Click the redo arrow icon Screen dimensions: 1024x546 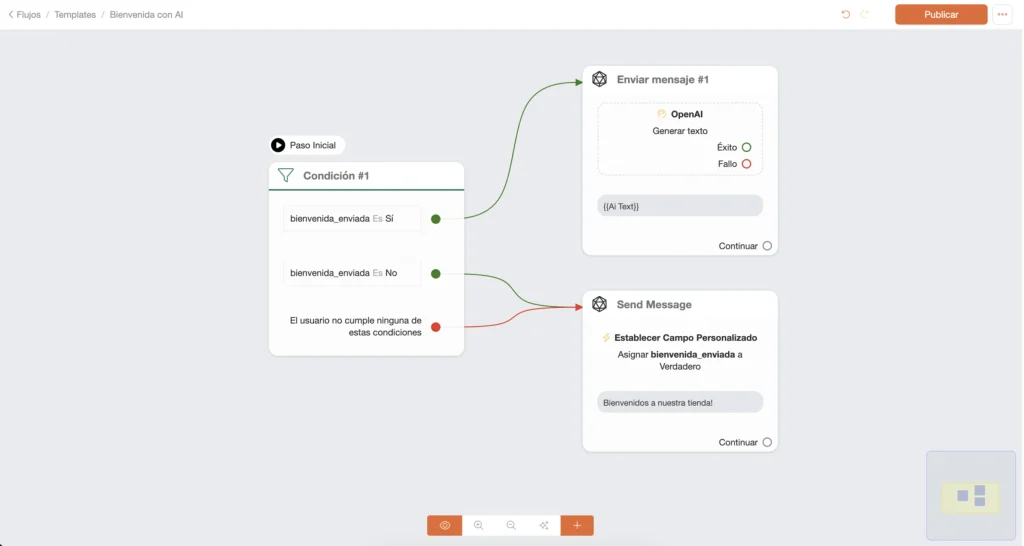click(x=865, y=14)
